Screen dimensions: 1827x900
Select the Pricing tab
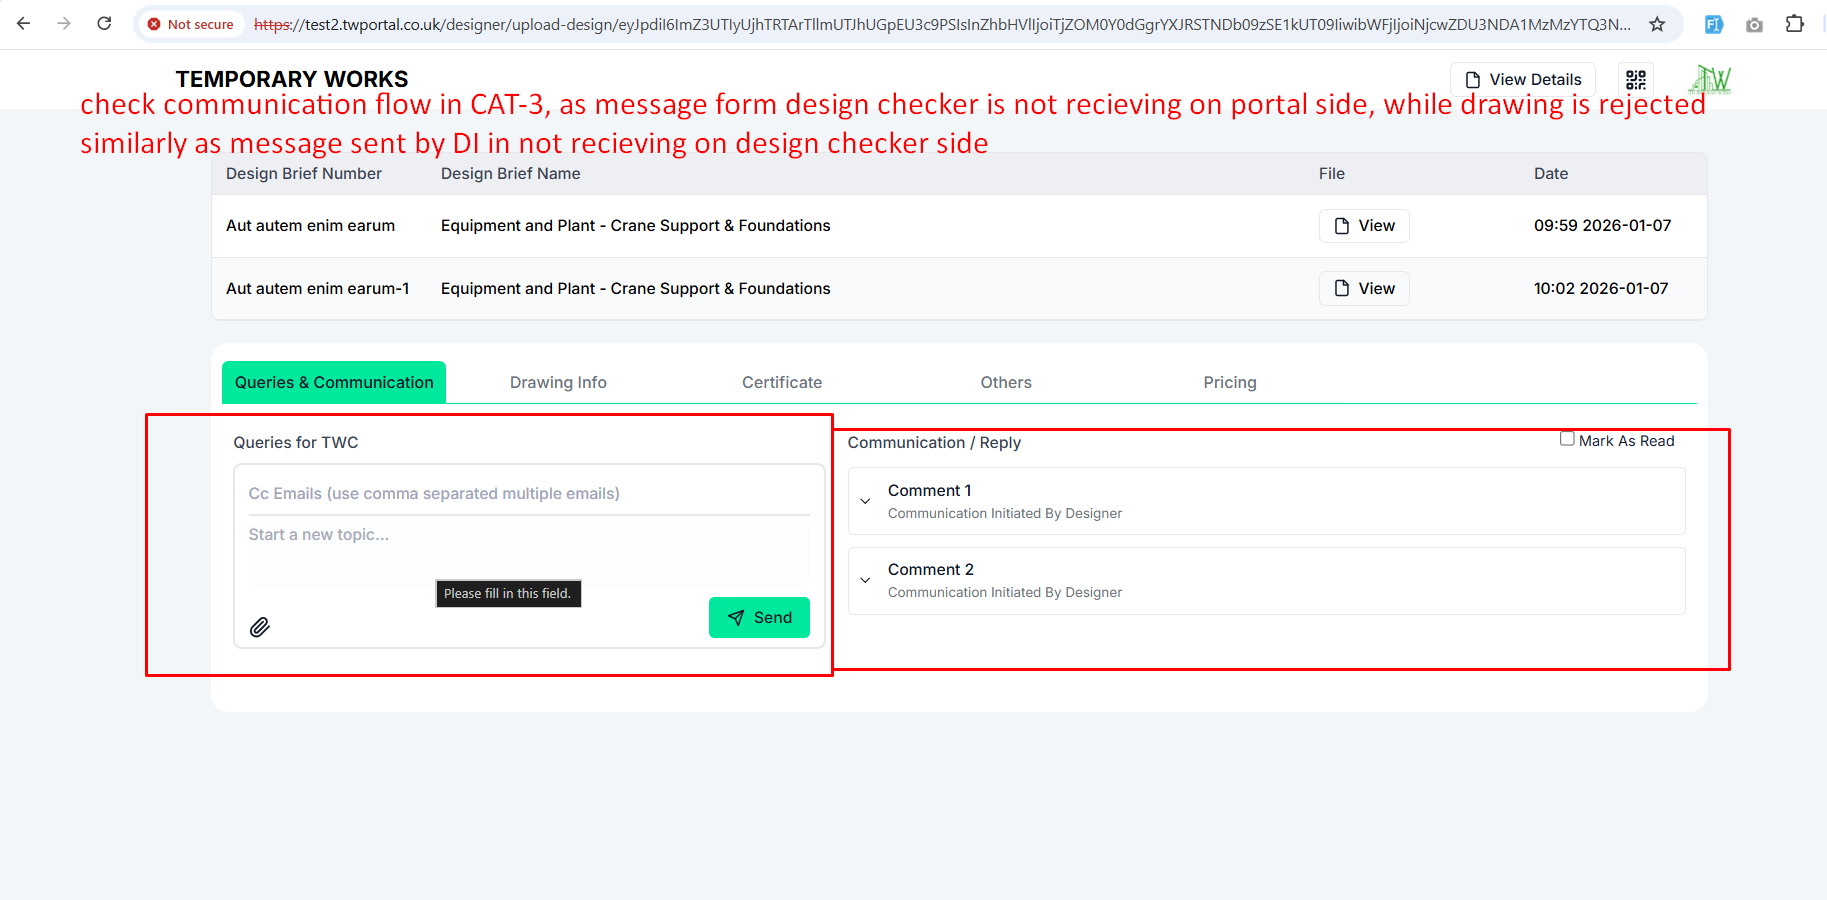(x=1230, y=383)
